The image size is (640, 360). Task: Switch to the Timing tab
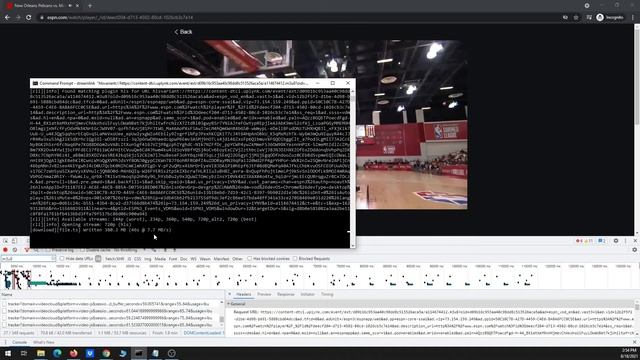click(x=327, y=294)
